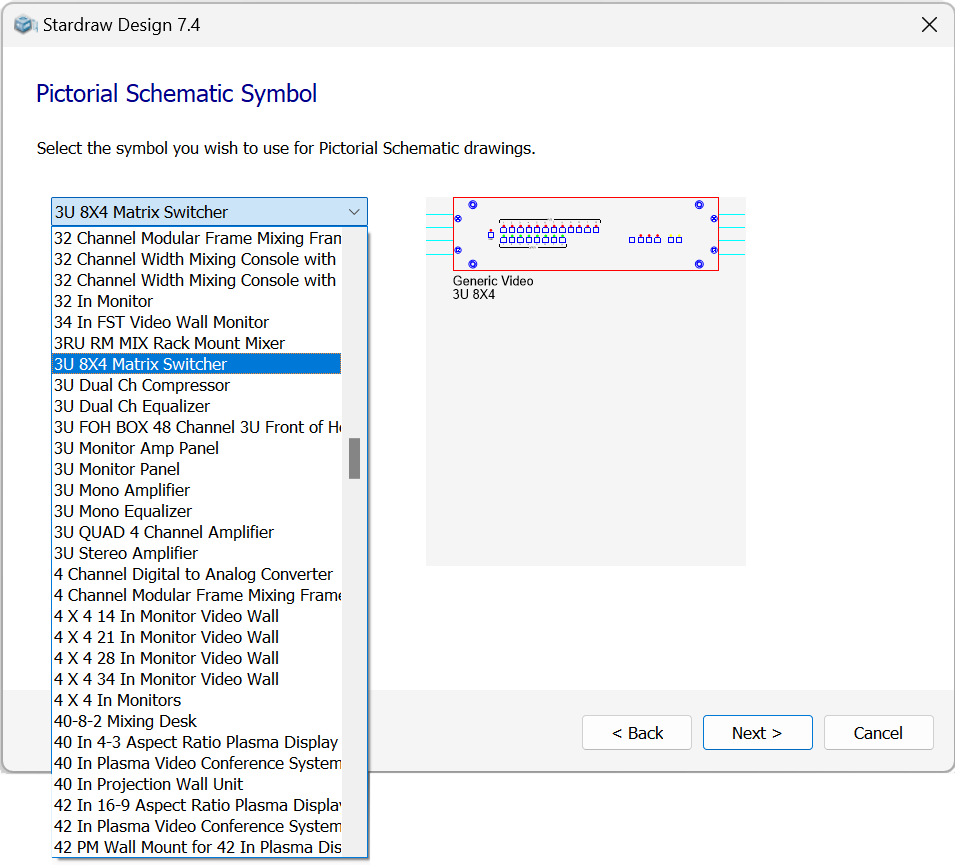Choose 40 In Projection Wall Unit
955x865 pixels.
pos(197,785)
